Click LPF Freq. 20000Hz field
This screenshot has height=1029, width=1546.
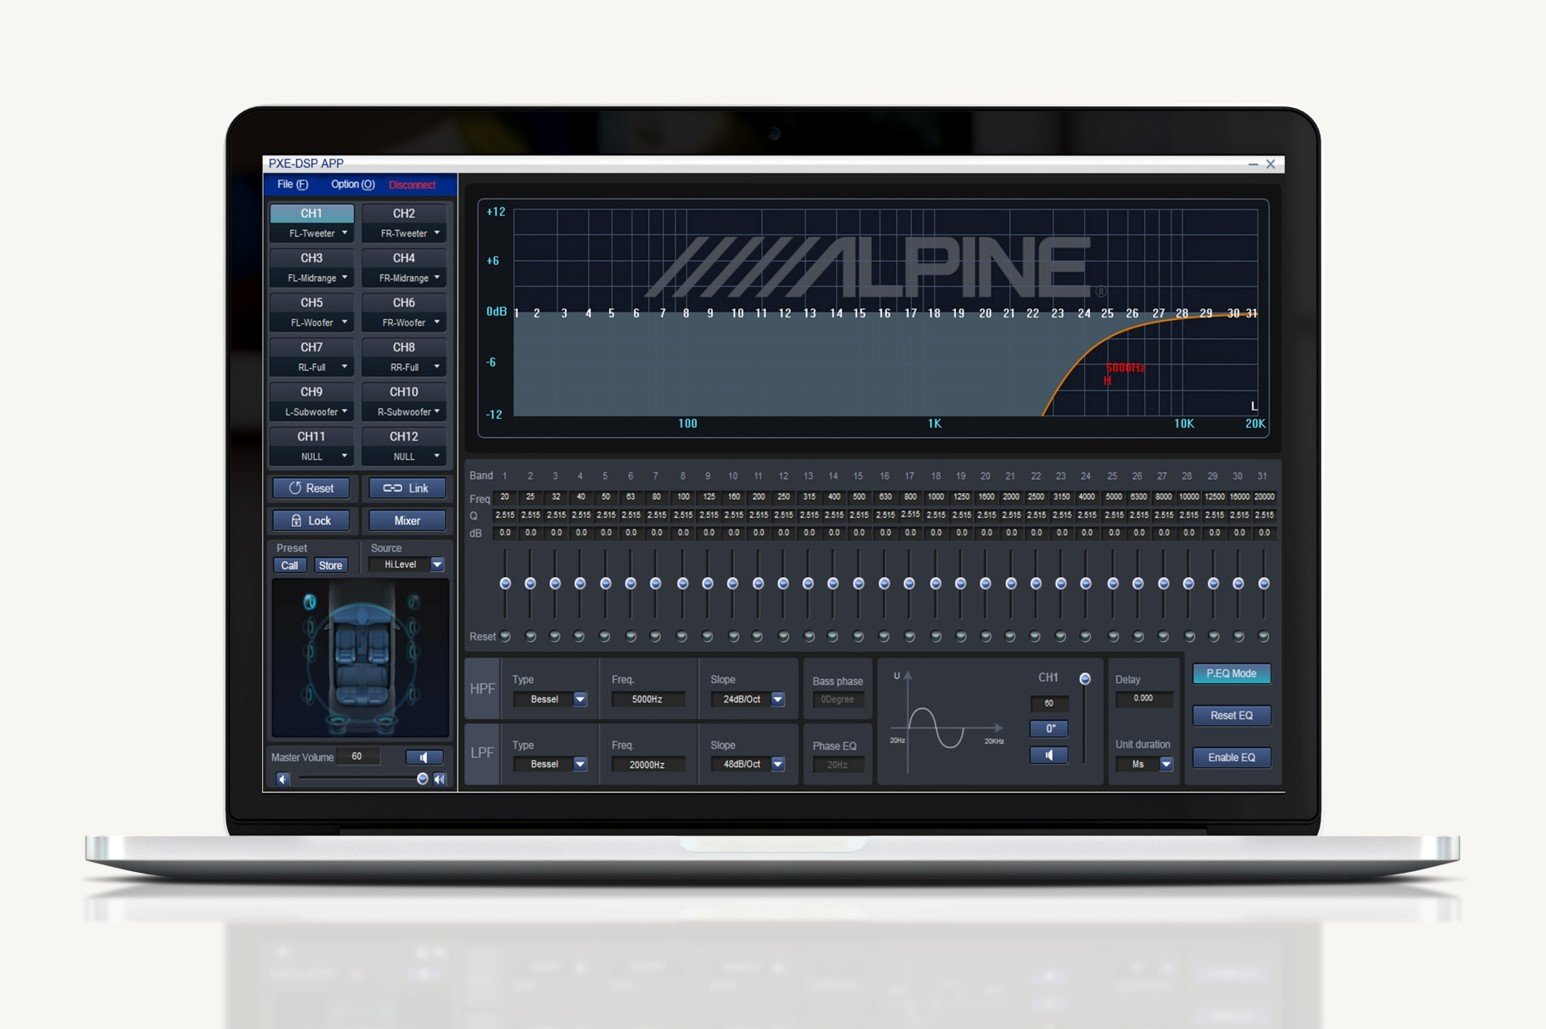click(647, 764)
